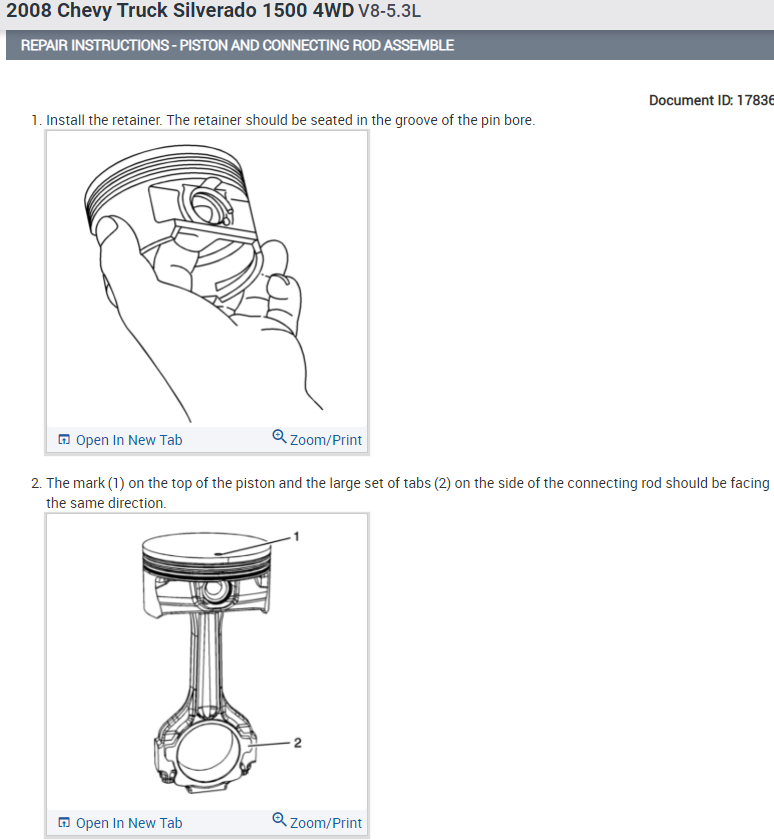Click the open-in-new-tab icon under retainer diagram
The height and width of the screenshot is (840, 774).
(64, 440)
